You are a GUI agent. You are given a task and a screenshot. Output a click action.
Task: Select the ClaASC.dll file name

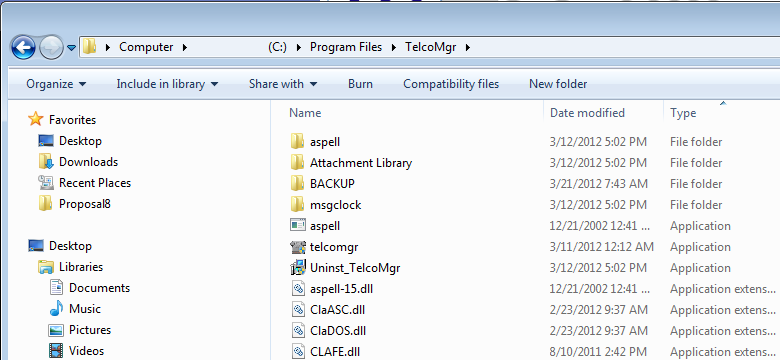337,309
